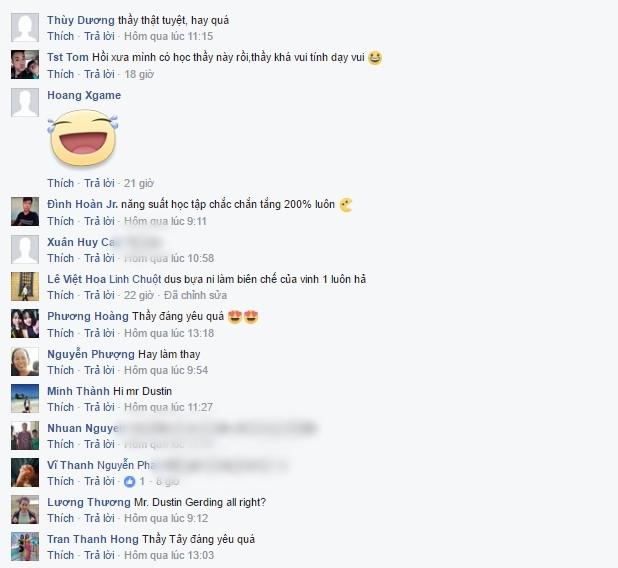Screen dimensions: 618x568
Task: Click Phương Hoàng's profile photo
Action: [25, 324]
